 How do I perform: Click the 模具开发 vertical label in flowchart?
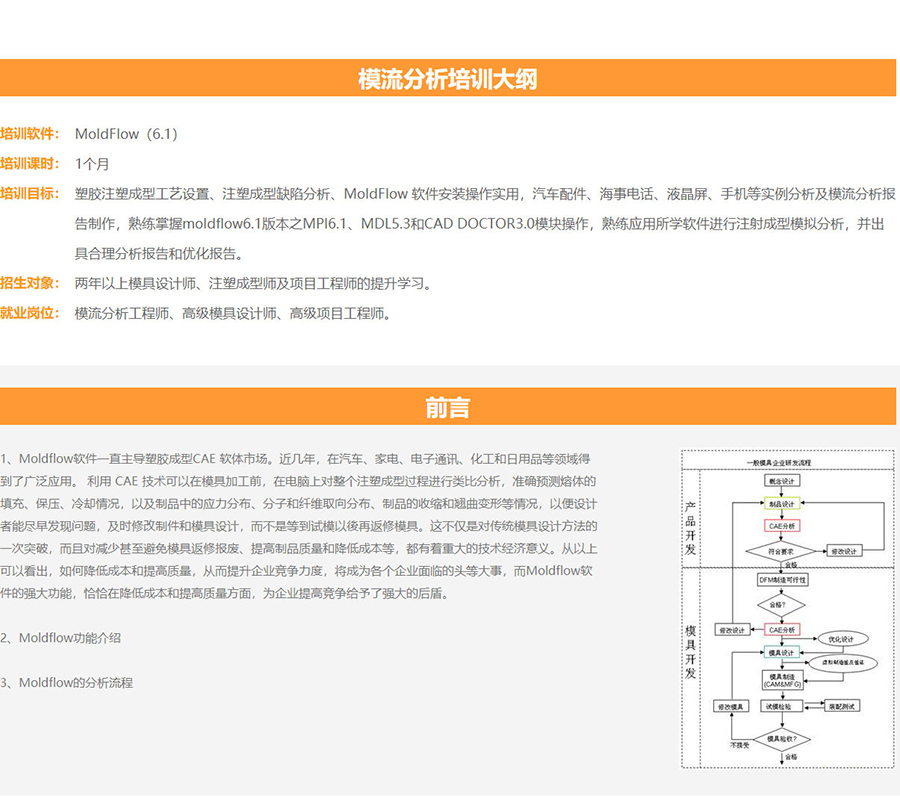(x=690, y=652)
